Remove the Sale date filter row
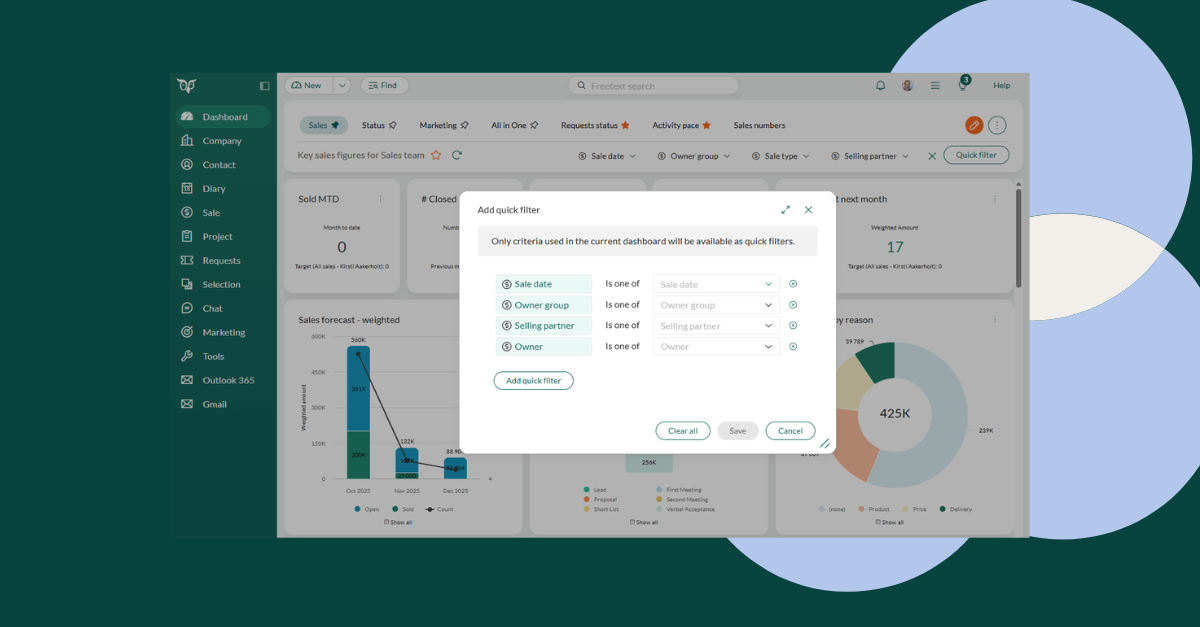 point(793,284)
